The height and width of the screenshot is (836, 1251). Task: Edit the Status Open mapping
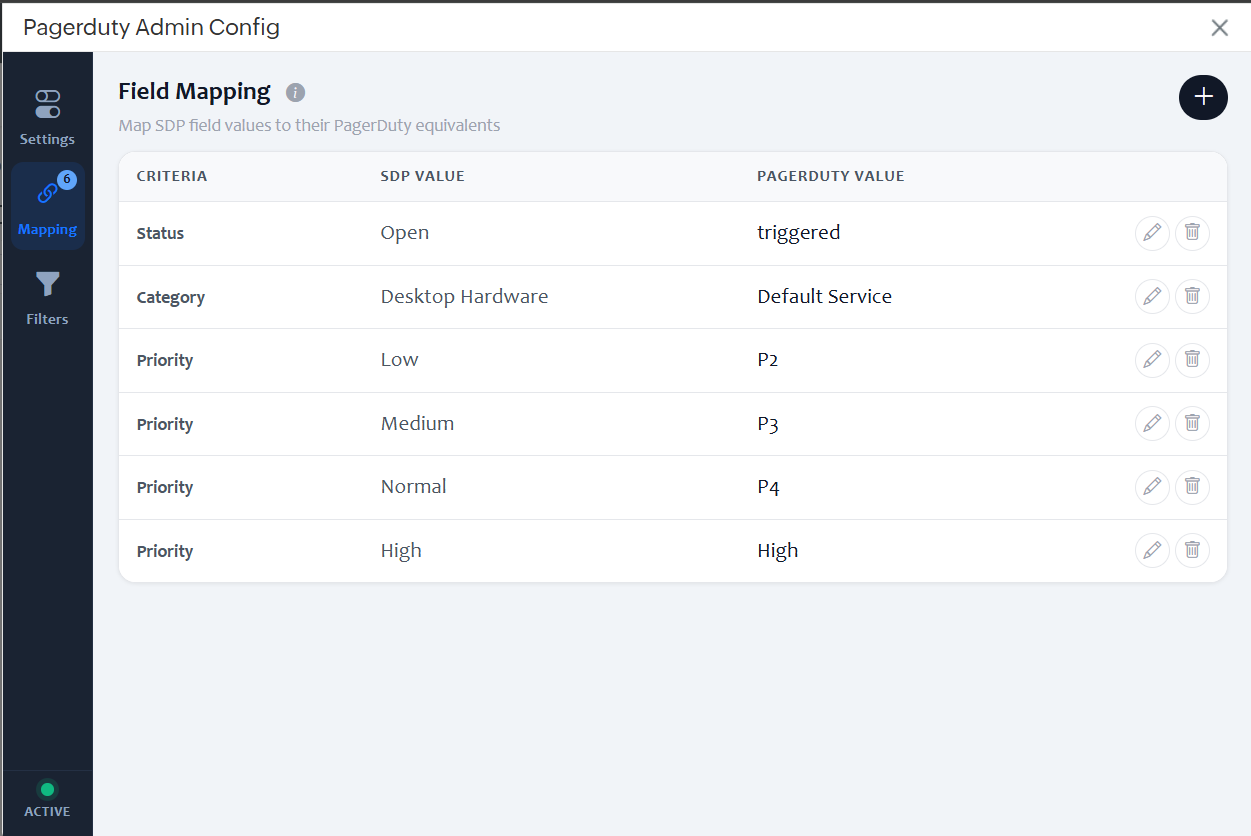[1152, 233]
